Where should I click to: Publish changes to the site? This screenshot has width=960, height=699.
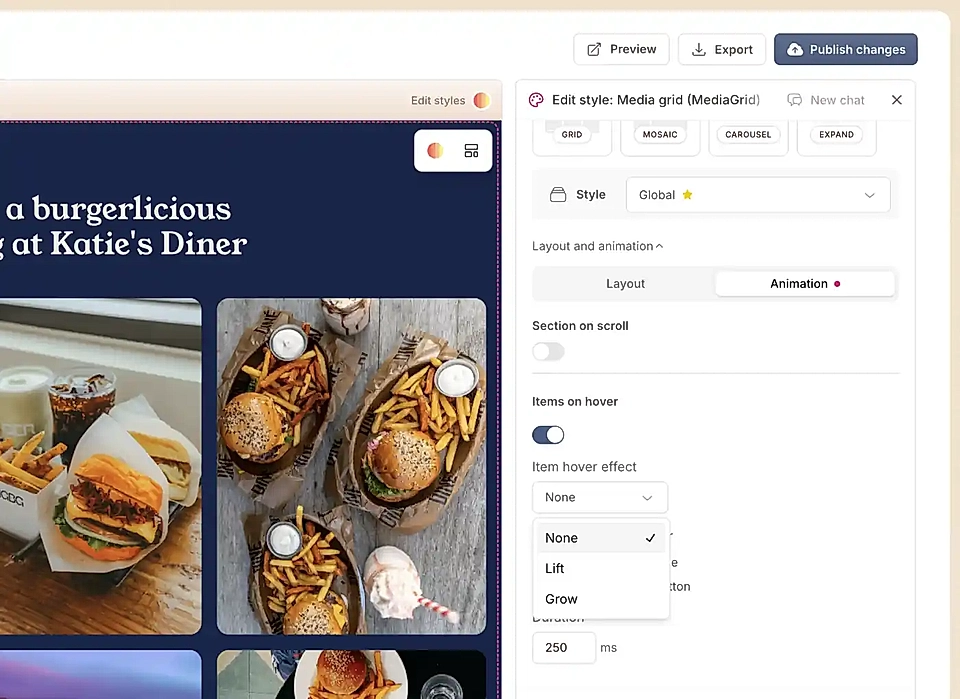coord(846,49)
